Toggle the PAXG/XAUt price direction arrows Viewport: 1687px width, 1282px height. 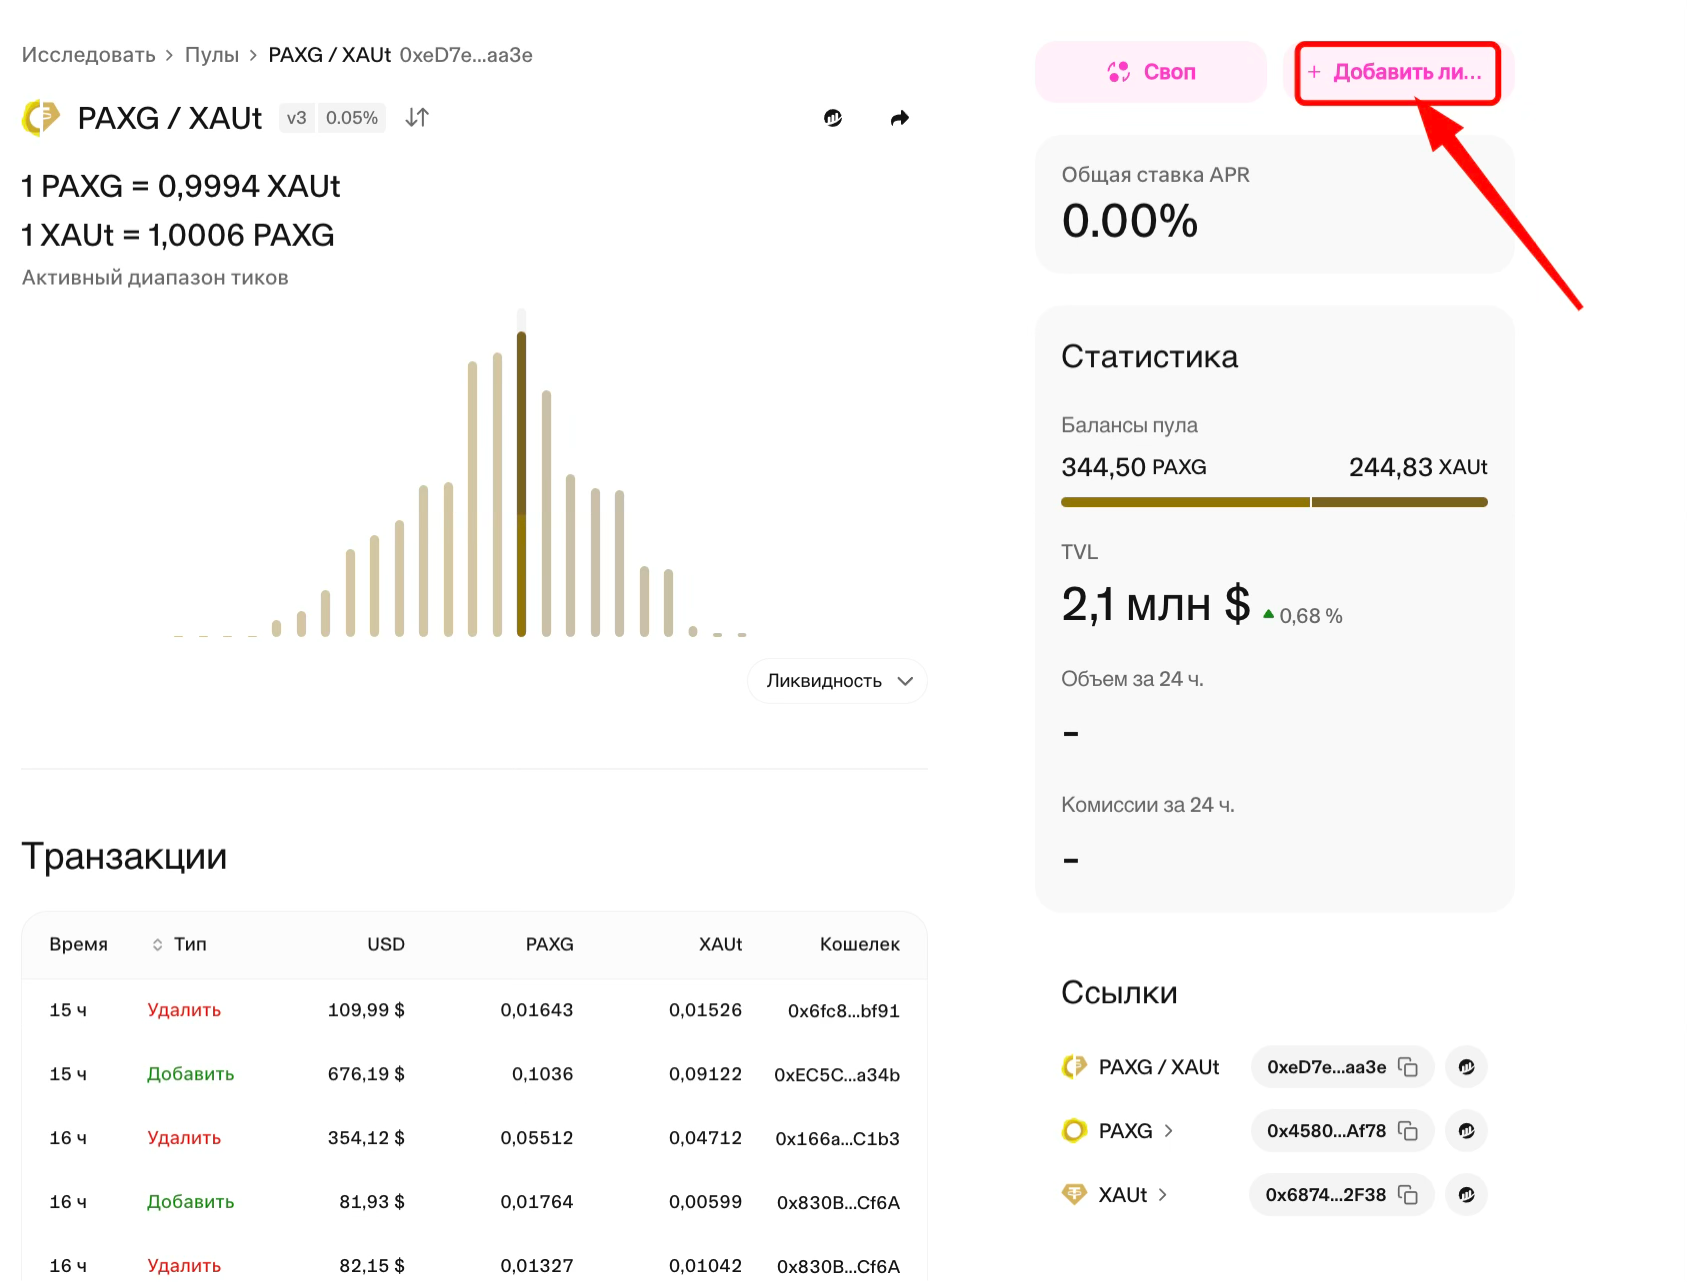417,118
